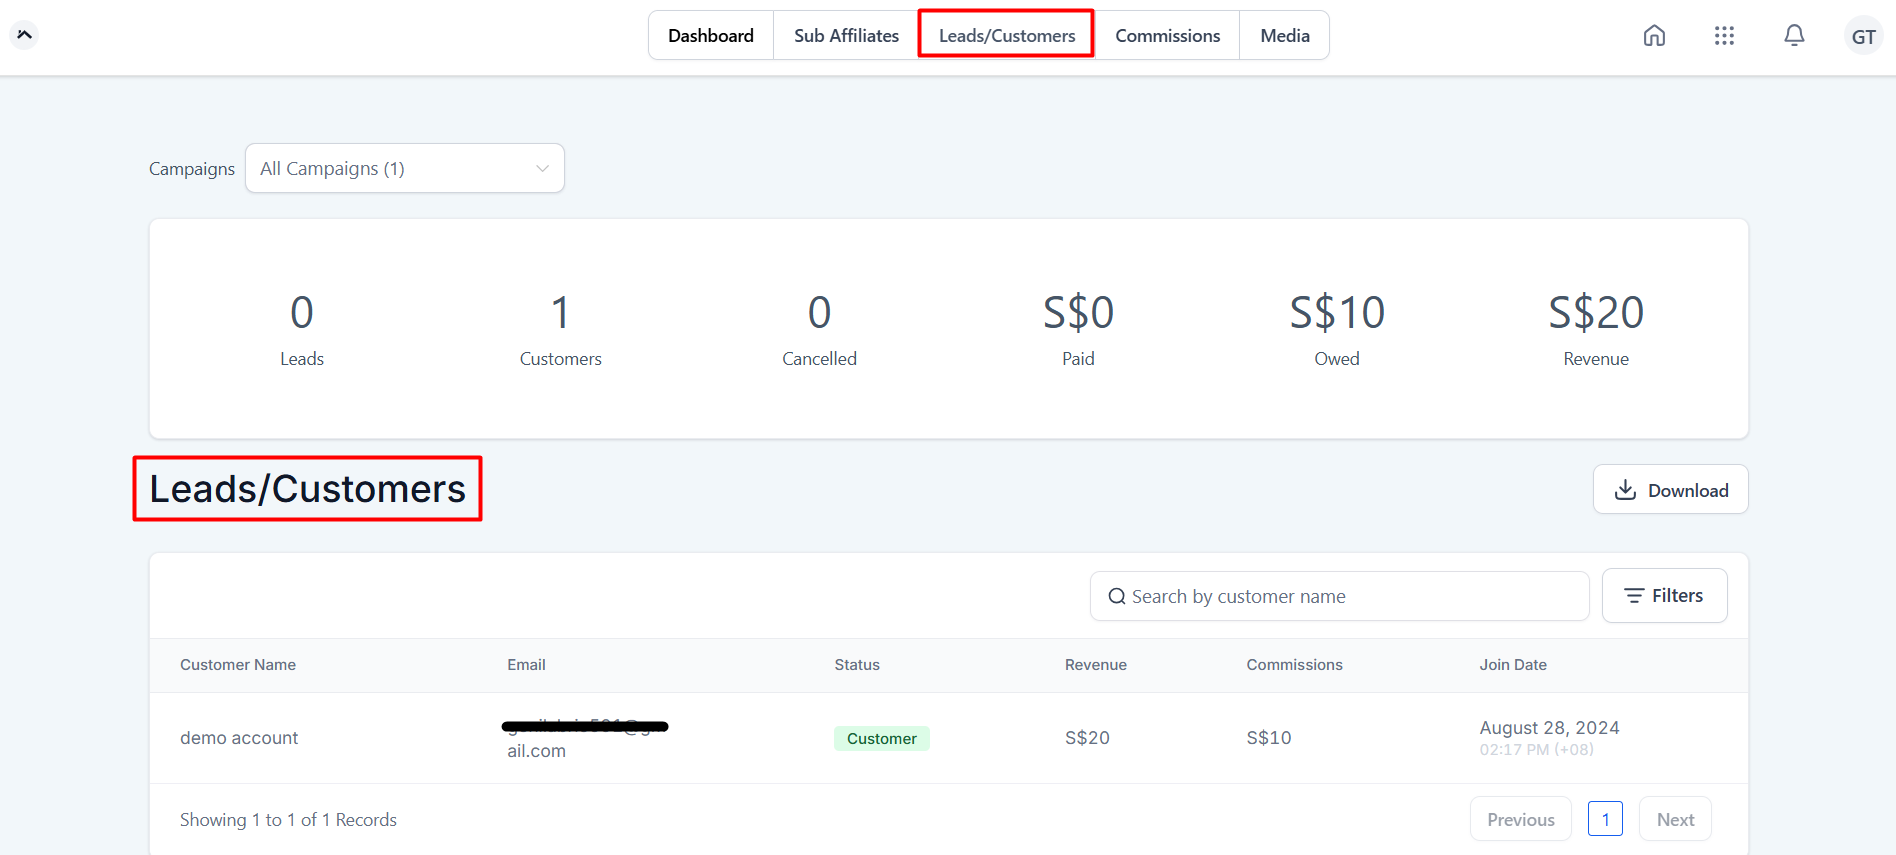Click the green Customer status badge

point(881,739)
